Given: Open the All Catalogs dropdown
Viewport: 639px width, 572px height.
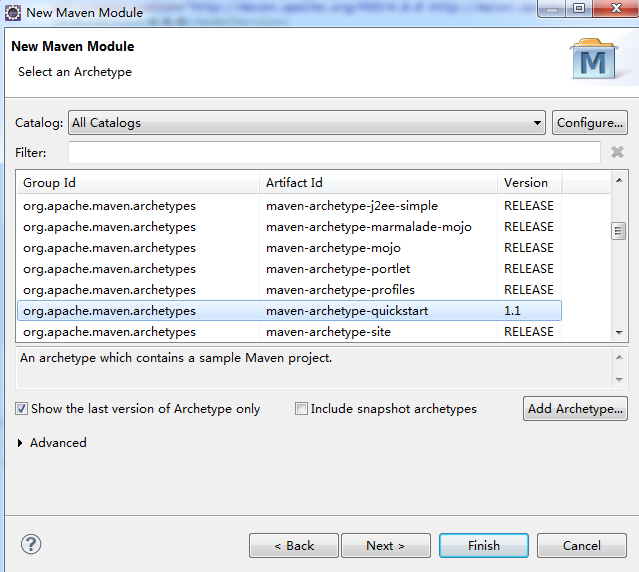Looking at the screenshot, I should point(307,123).
